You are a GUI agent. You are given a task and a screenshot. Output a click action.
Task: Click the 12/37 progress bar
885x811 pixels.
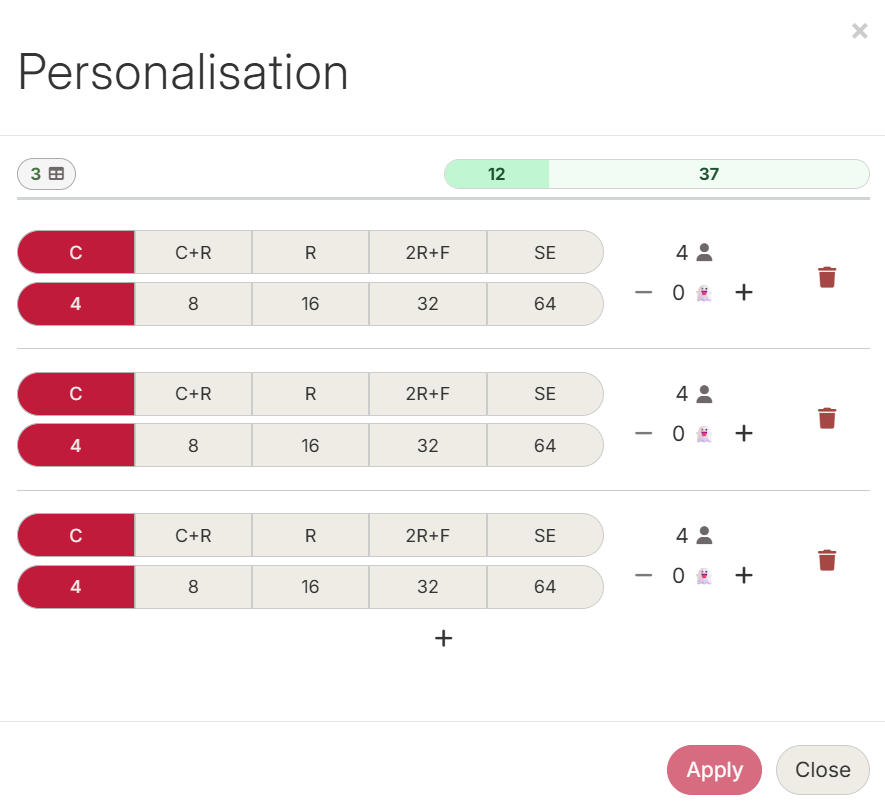coord(657,173)
